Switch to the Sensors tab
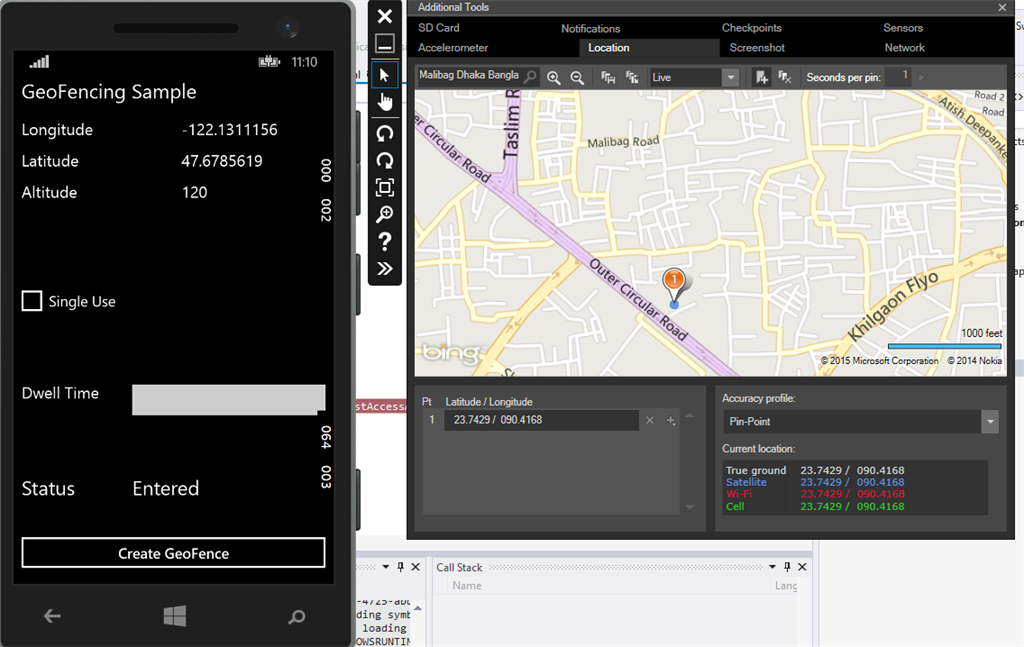 click(903, 27)
